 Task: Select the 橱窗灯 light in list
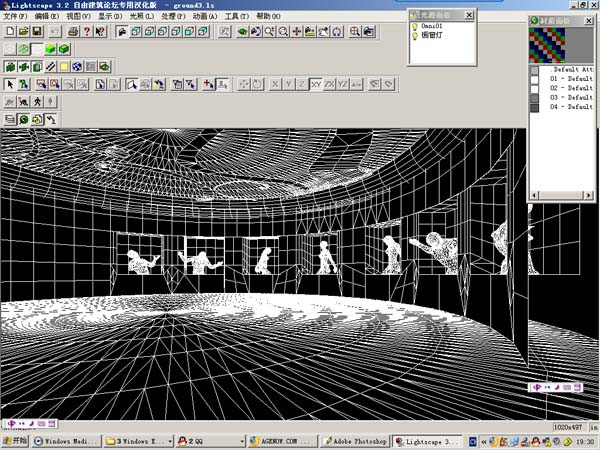point(432,35)
